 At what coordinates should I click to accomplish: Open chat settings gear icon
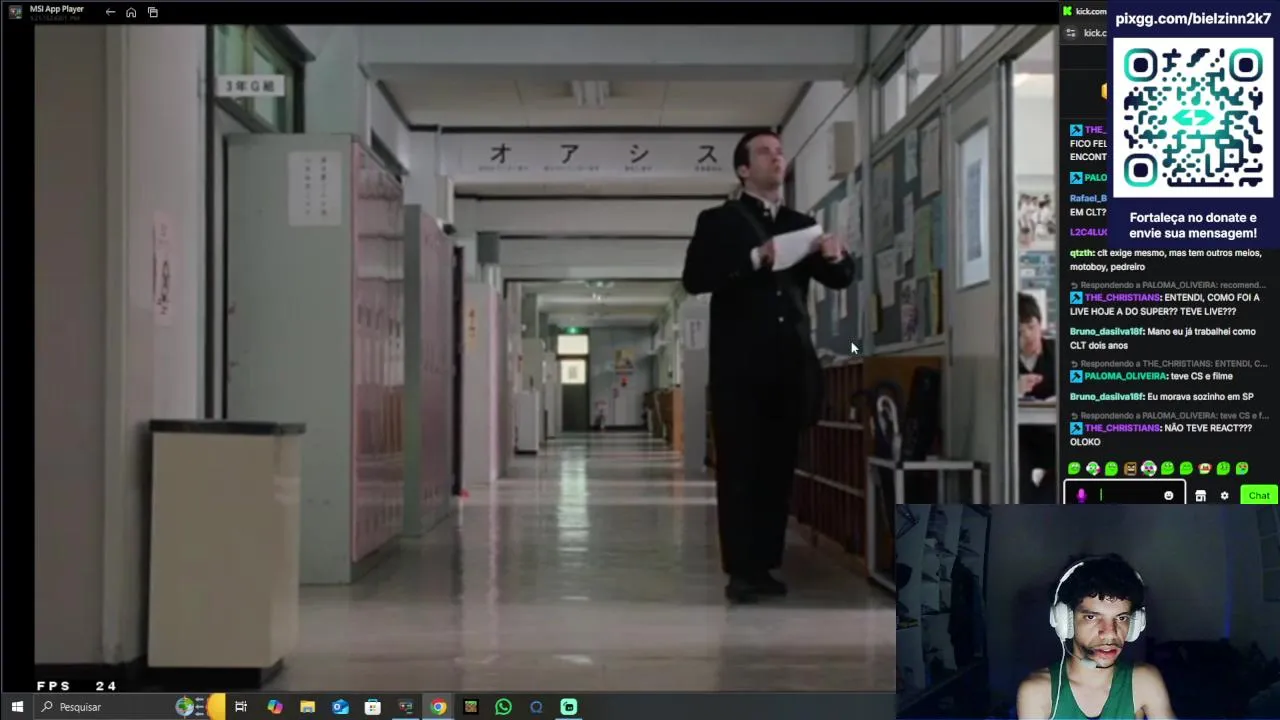(1224, 495)
